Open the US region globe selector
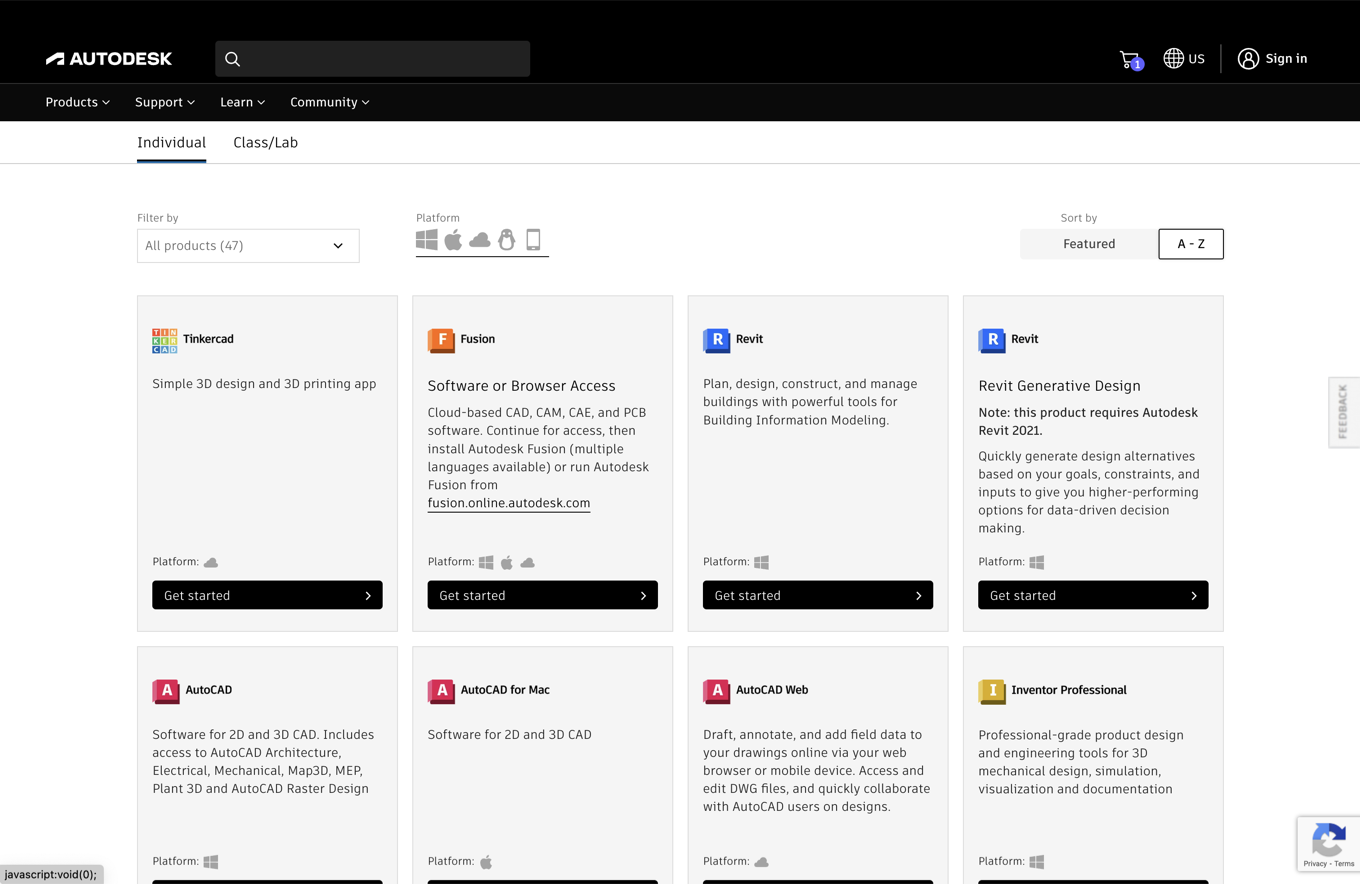Screen dimensions: 1360x884 (1184, 59)
